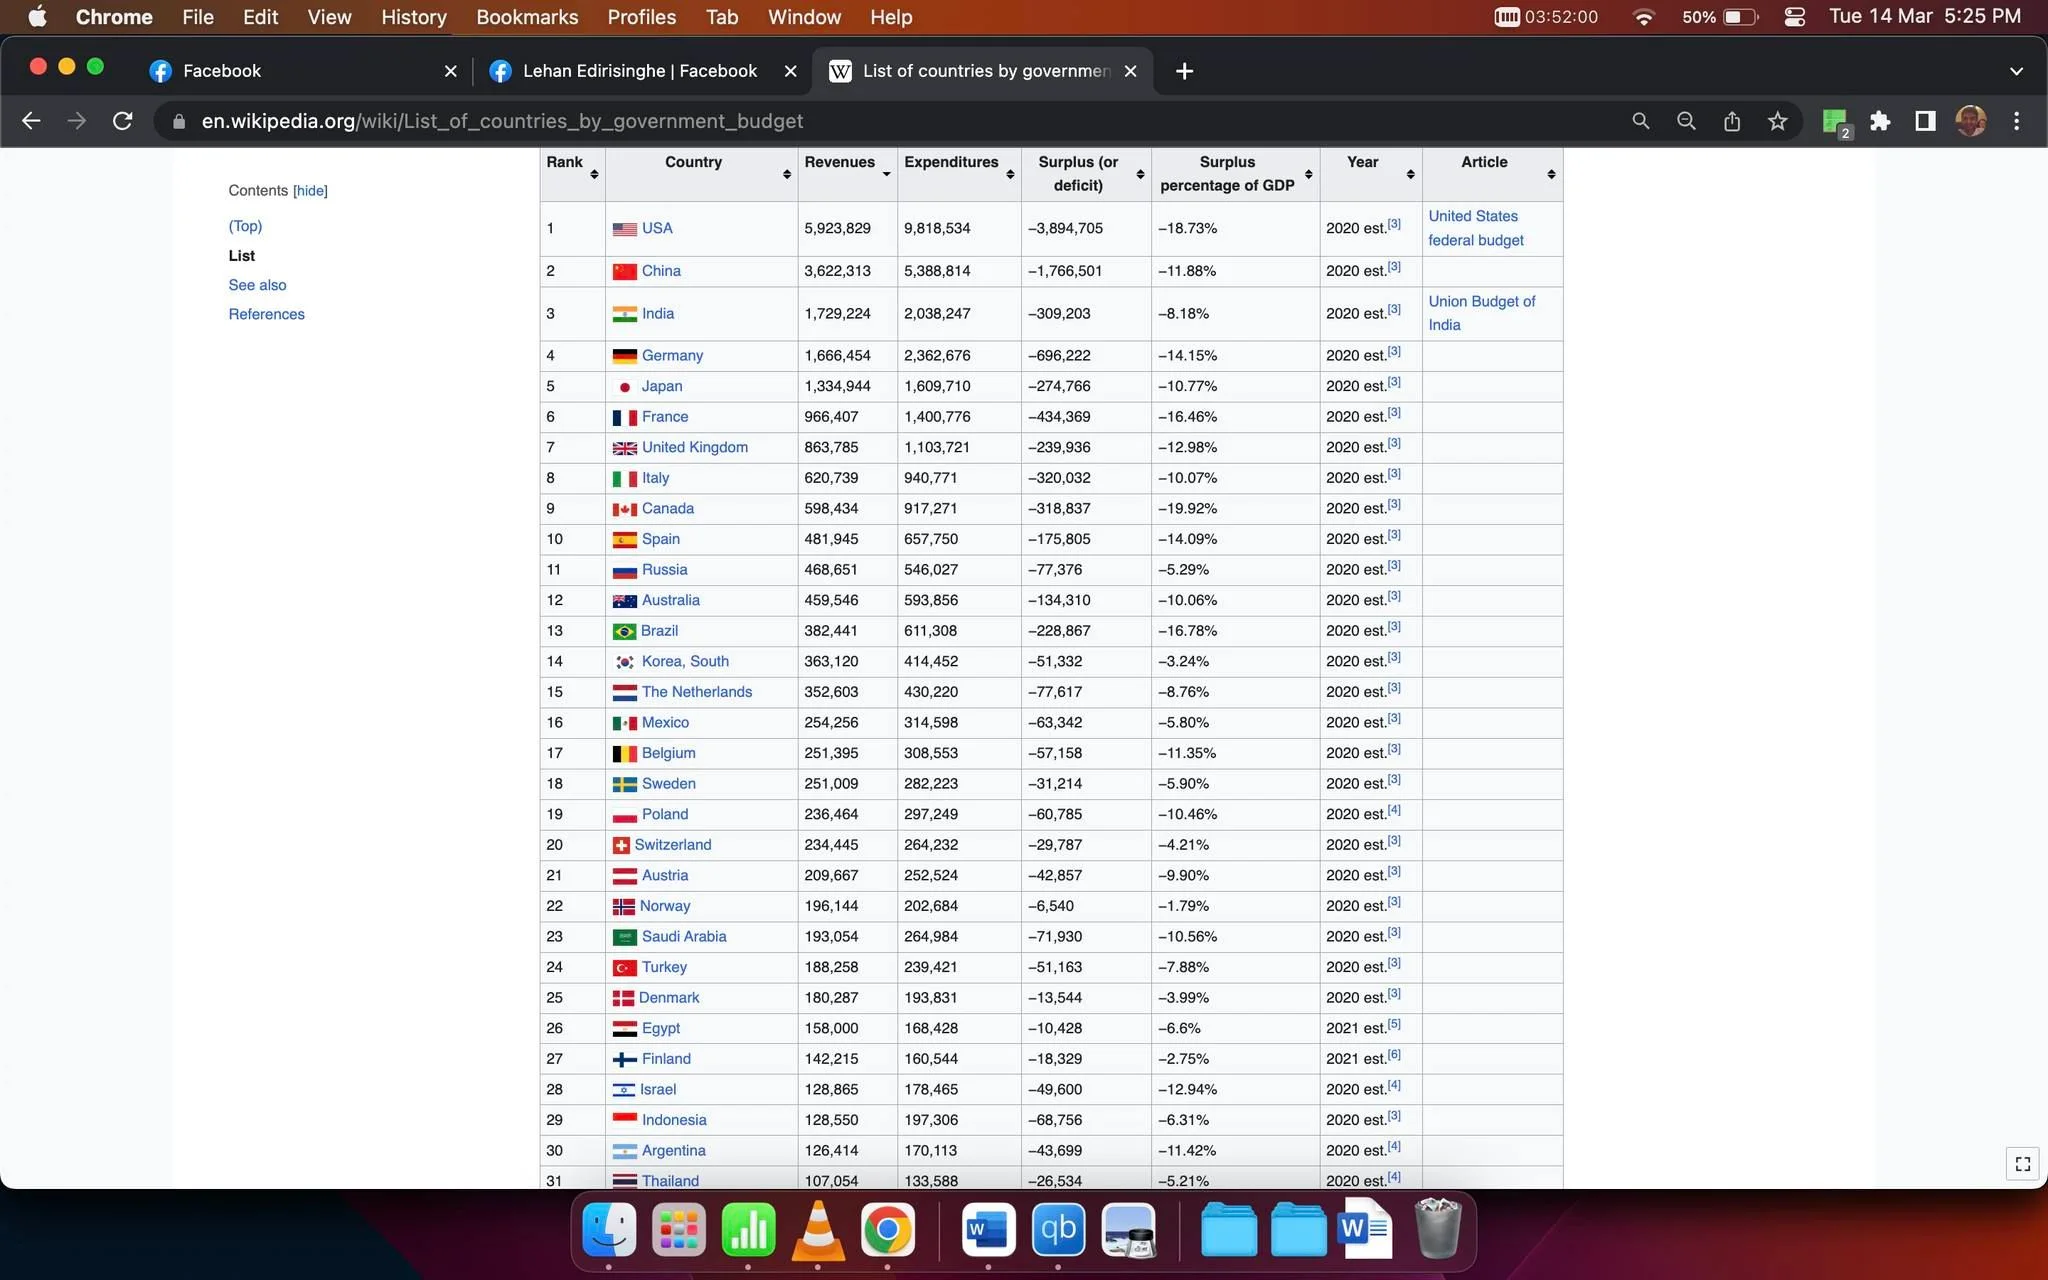2048x1280 pixels.
Task: Switch to Lehan Edirisinghe Facebook tab
Action: (x=640, y=71)
